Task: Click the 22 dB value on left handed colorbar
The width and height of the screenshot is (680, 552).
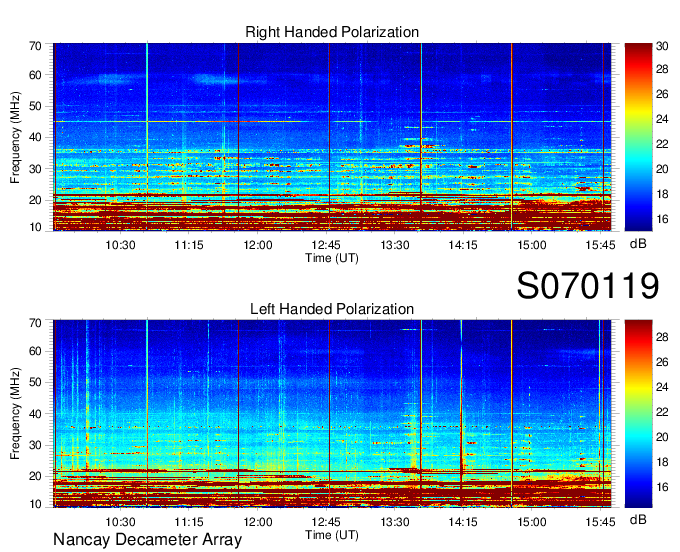Action: click(x=662, y=412)
